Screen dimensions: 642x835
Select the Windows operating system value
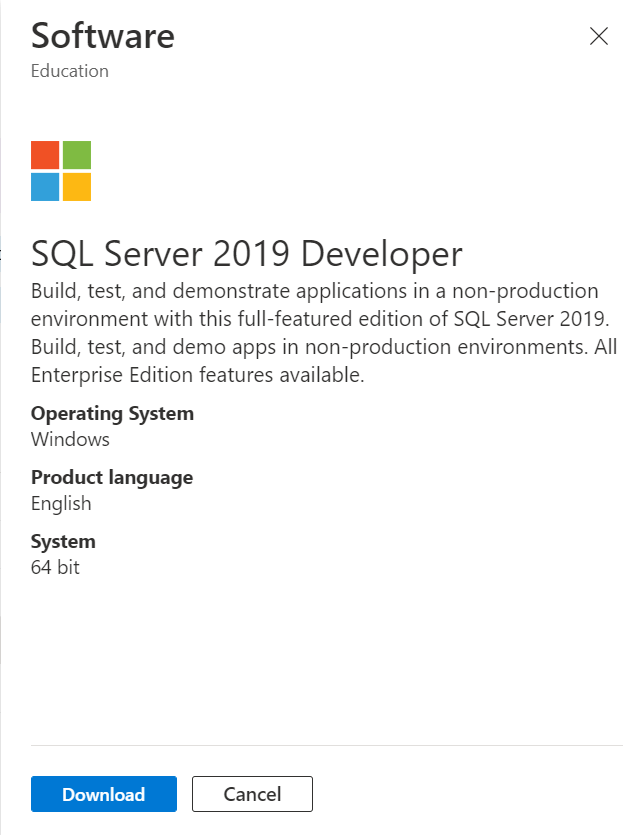tap(70, 439)
